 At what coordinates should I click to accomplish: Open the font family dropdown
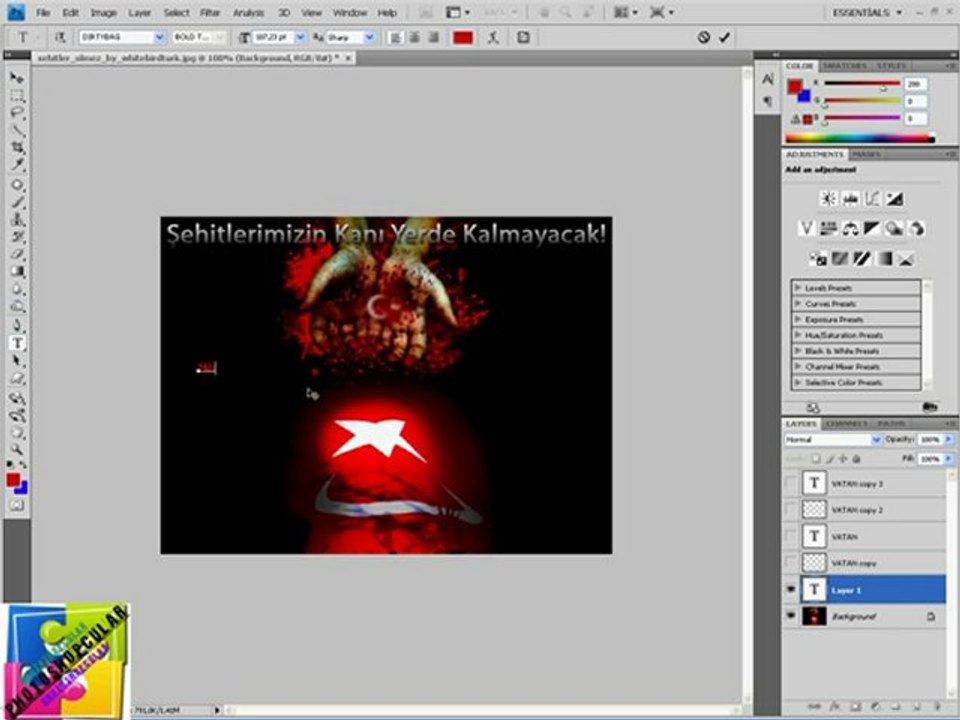click(159, 37)
